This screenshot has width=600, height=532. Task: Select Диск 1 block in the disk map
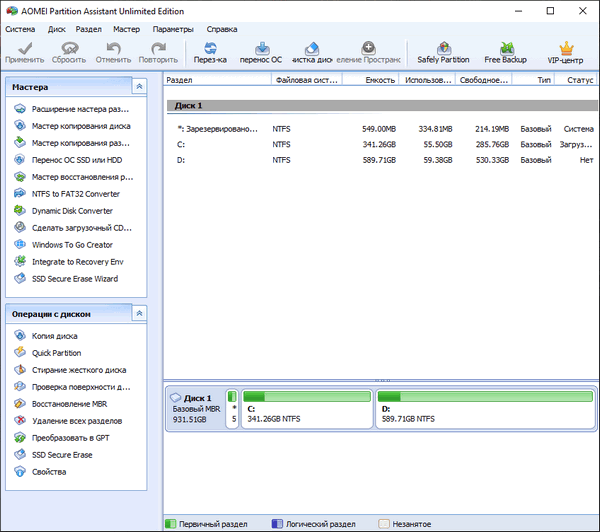point(193,410)
